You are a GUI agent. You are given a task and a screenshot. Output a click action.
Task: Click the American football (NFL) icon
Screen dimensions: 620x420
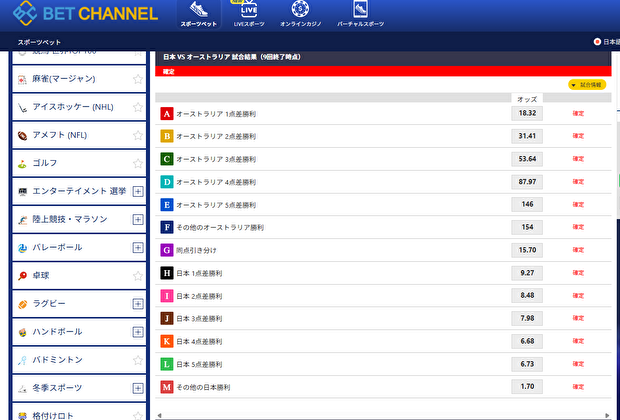(22, 135)
